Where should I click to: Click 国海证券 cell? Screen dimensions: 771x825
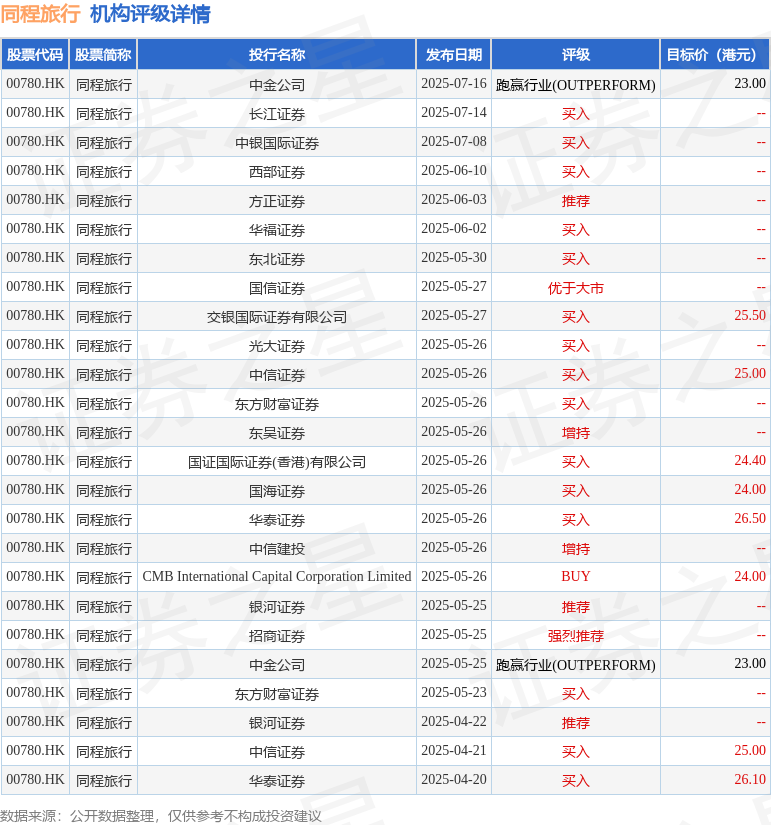click(277, 490)
